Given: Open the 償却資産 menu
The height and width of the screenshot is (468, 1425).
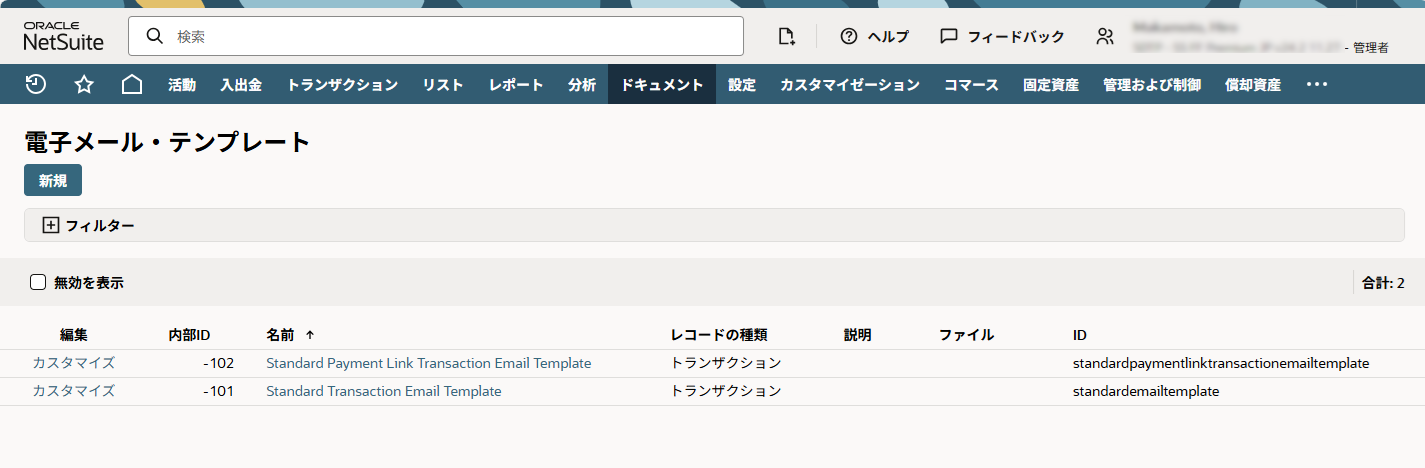Looking at the screenshot, I should pyautogui.click(x=1253, y=85).
